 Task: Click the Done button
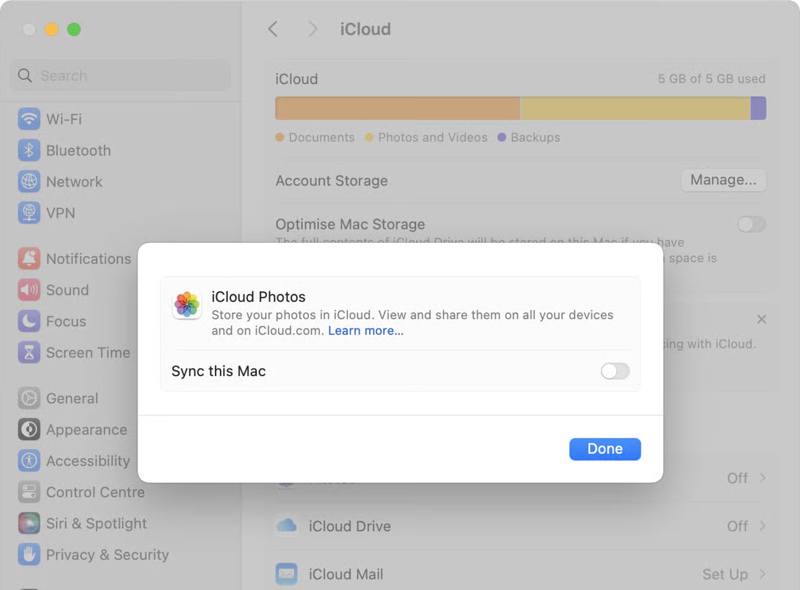(x=605, y=449)
